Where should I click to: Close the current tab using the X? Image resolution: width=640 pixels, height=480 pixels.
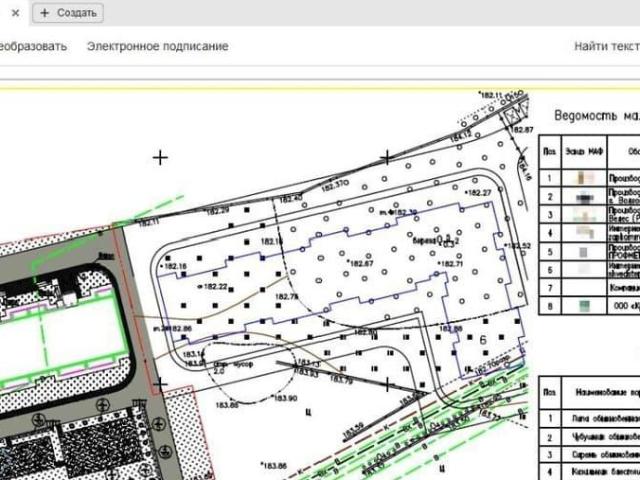(x=16, y=13)
